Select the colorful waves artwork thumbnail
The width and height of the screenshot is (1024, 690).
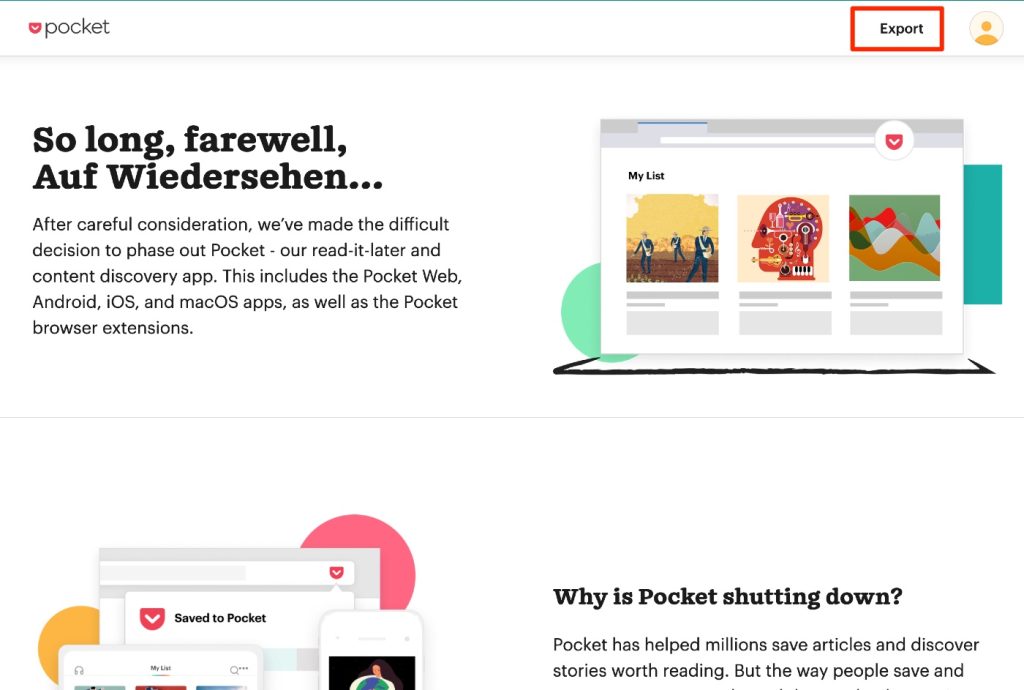pyautogui.click(x=895, y=238)
